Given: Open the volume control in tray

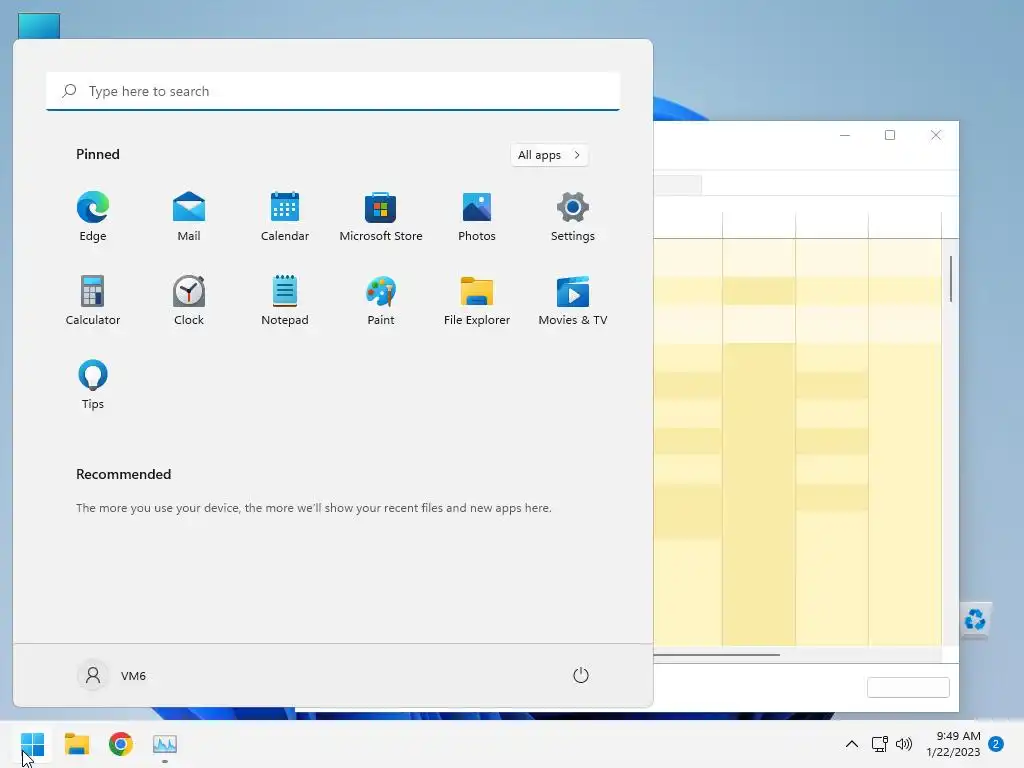Looking at the screenshot, I should click(904, 744).
